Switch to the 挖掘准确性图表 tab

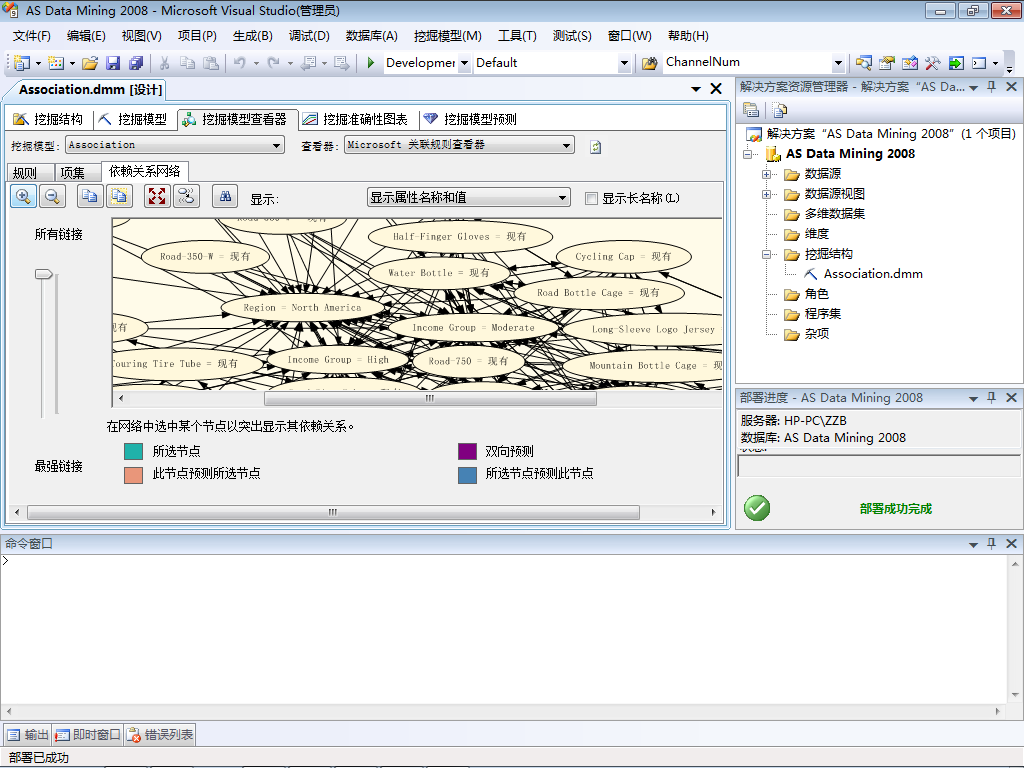[x=355, y=119]
